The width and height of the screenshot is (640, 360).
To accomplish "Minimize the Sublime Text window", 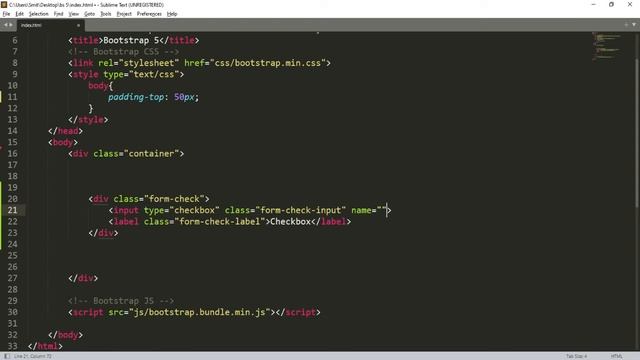I will click(593, 4).
